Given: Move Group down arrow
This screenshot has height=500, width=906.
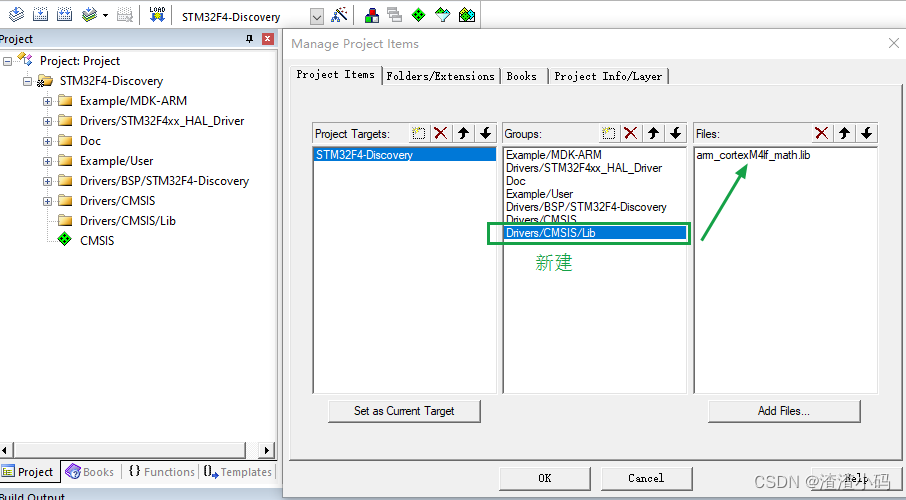Looking at the screenshot, I should pos(675,134).
